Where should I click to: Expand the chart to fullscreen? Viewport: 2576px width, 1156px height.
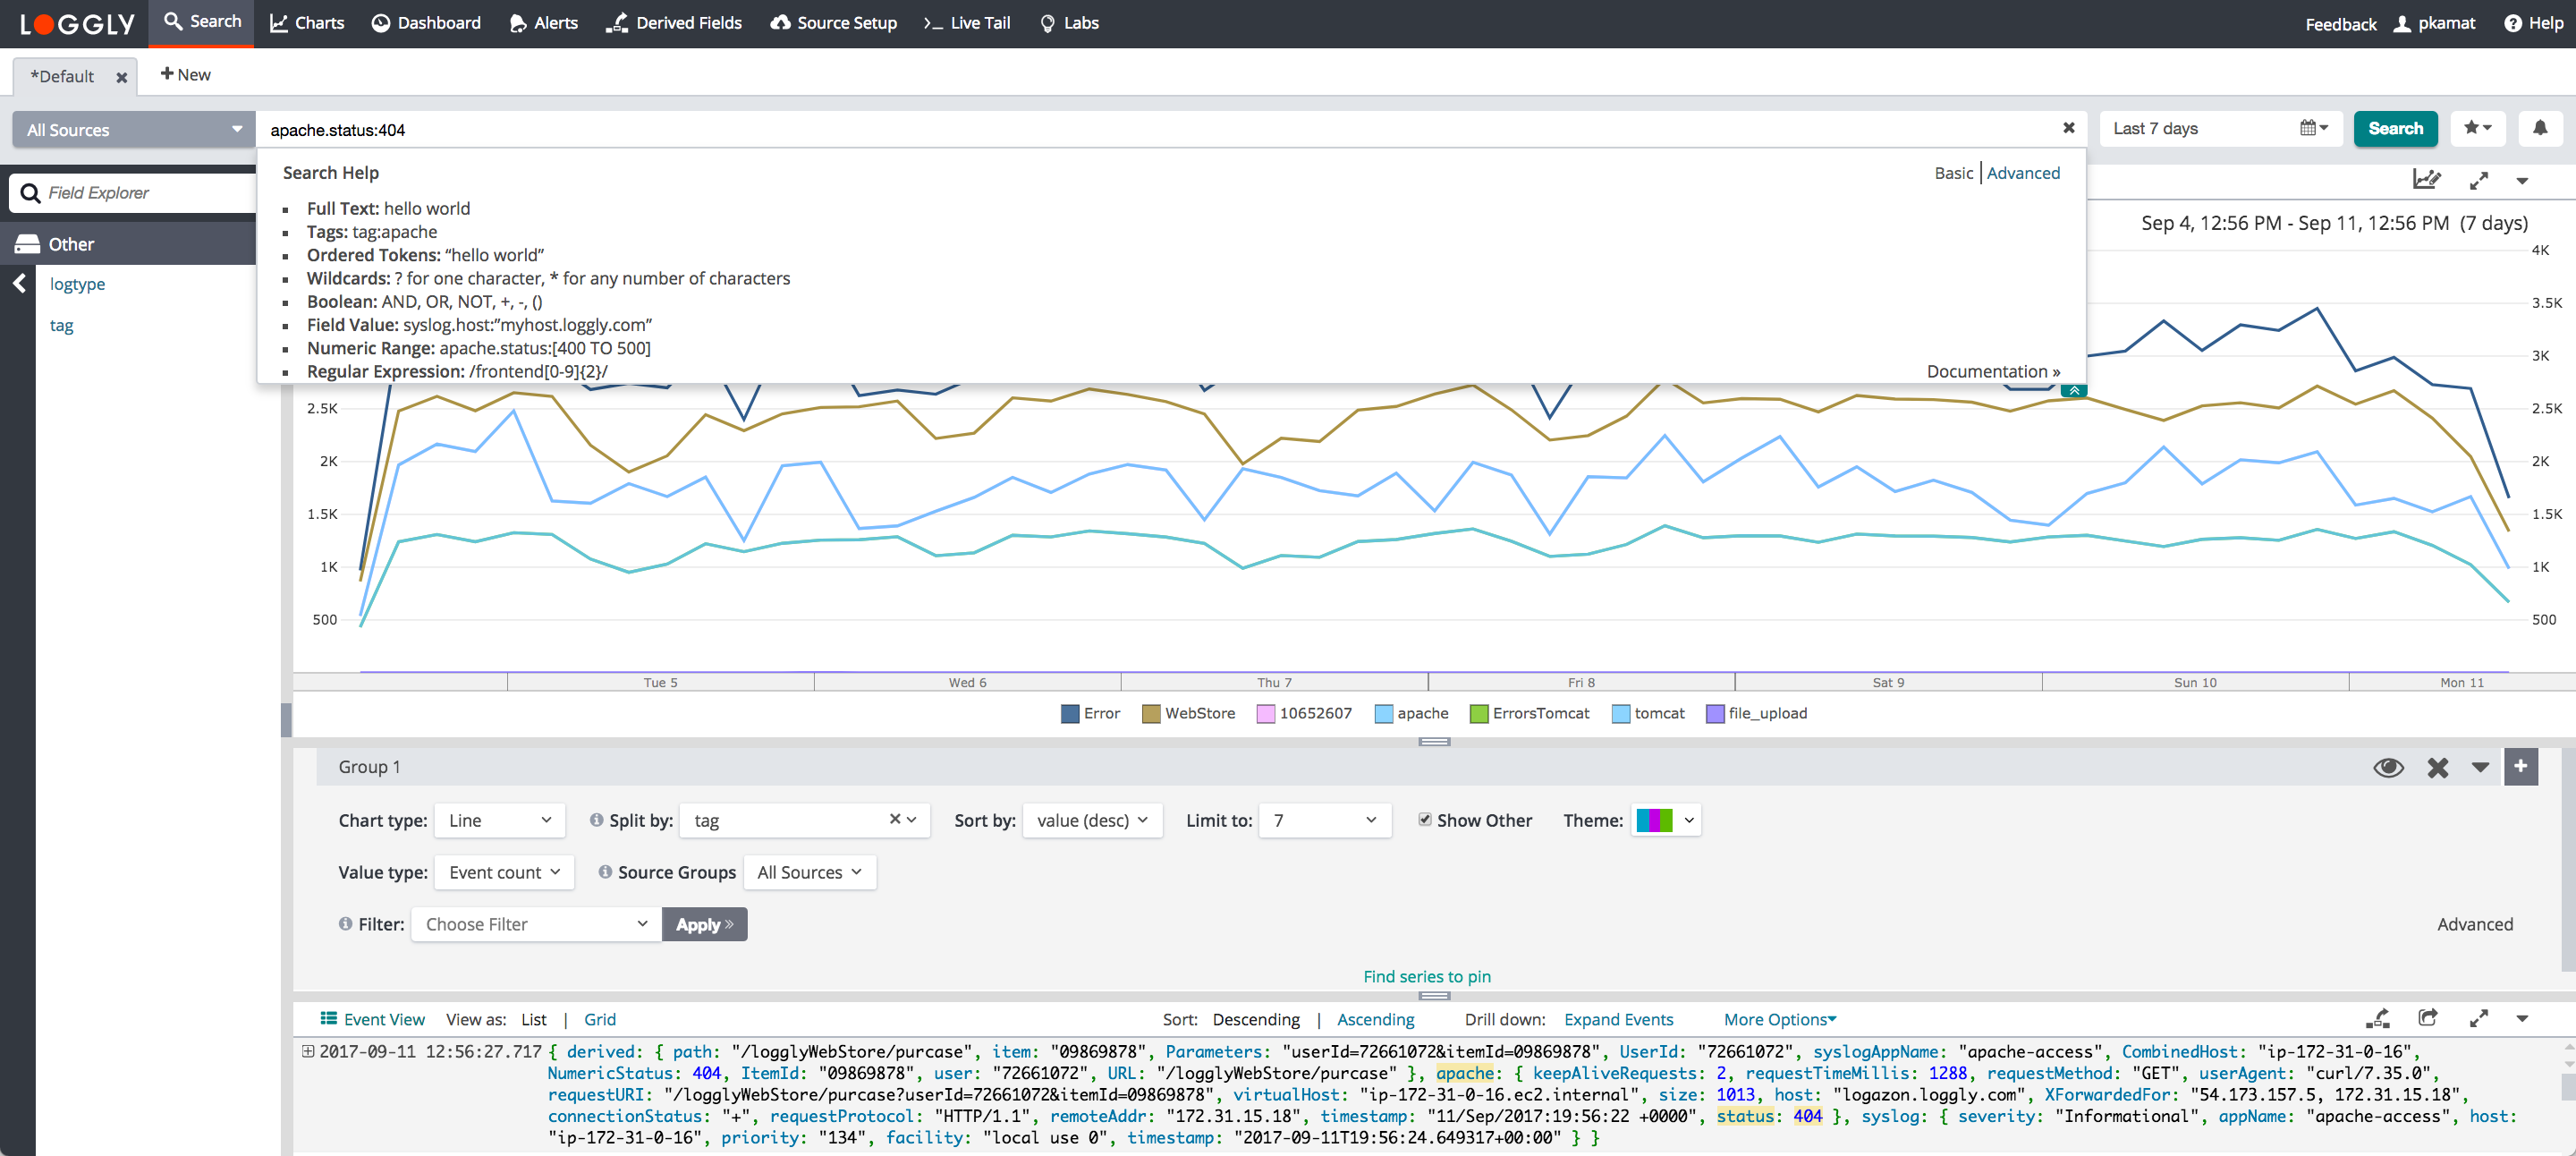[x=2479, y=180]
